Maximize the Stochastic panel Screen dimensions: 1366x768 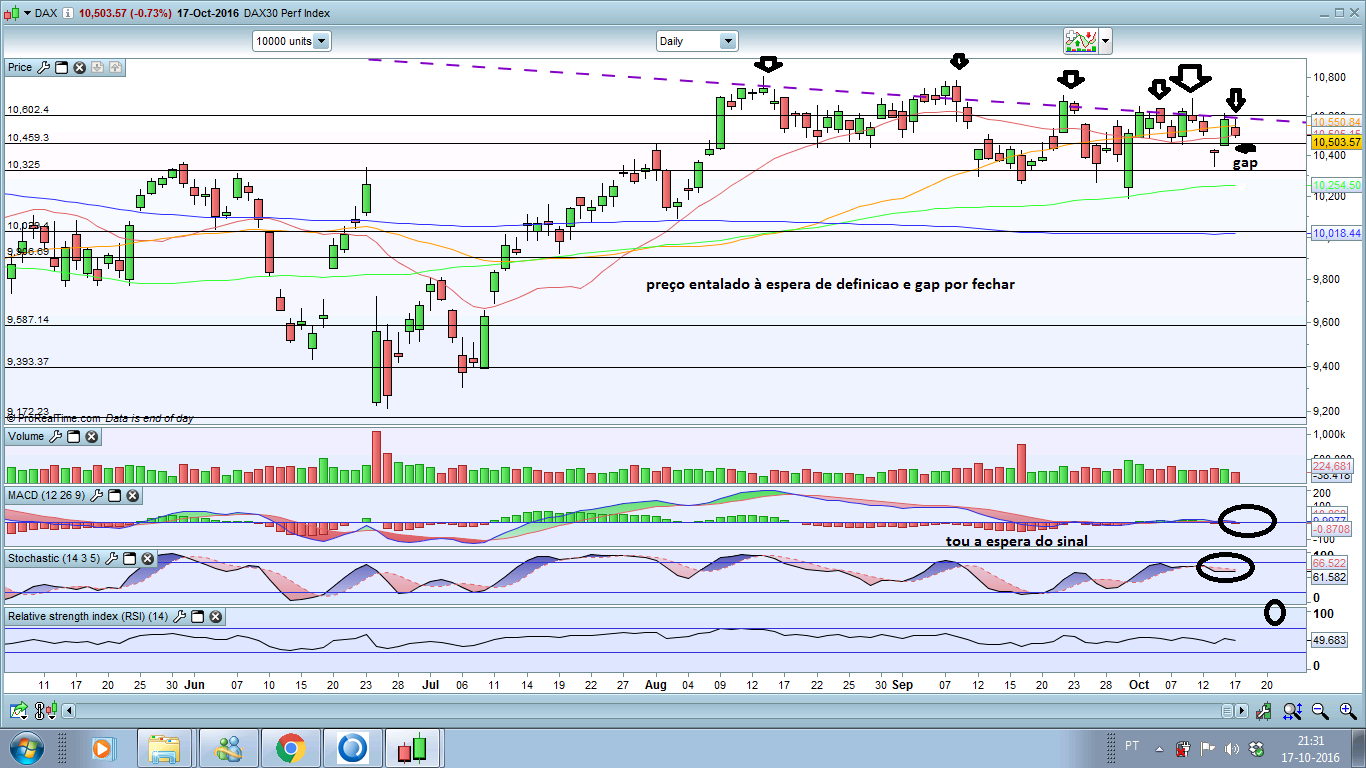pyautogui.click(x=130, y=557)
